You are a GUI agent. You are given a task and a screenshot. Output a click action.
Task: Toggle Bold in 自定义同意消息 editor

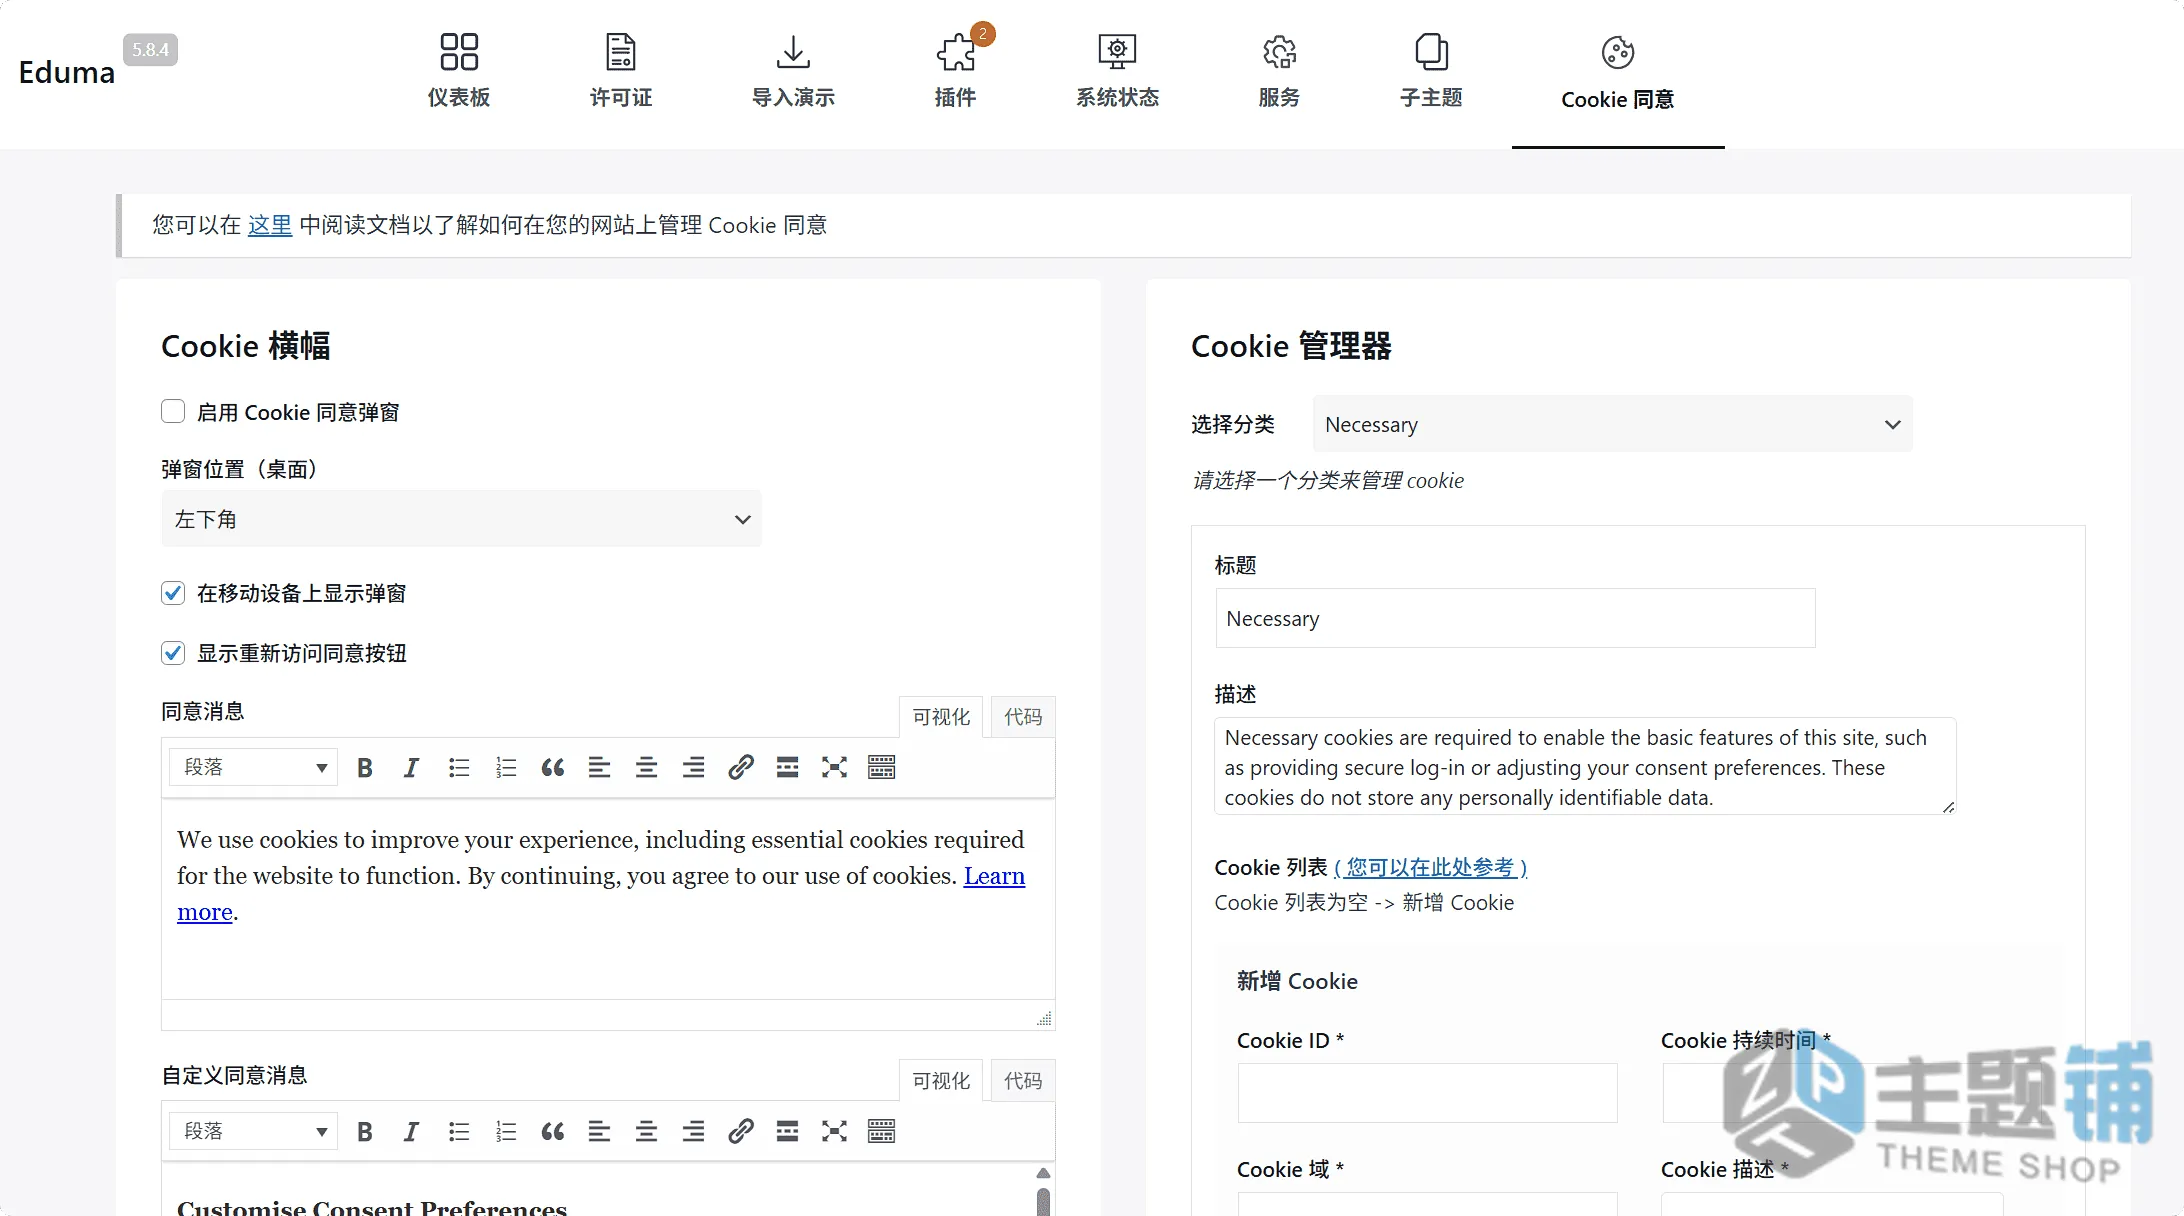365,1131
